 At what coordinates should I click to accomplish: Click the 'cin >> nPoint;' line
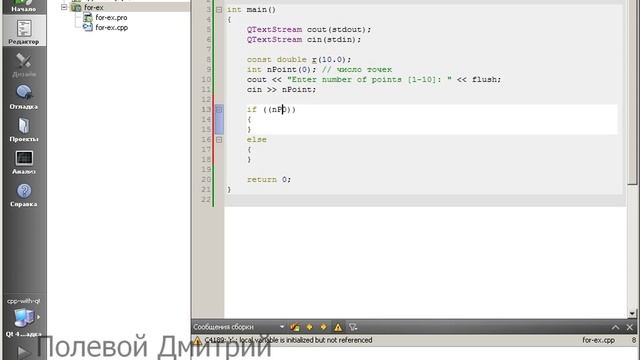(281, 89)
